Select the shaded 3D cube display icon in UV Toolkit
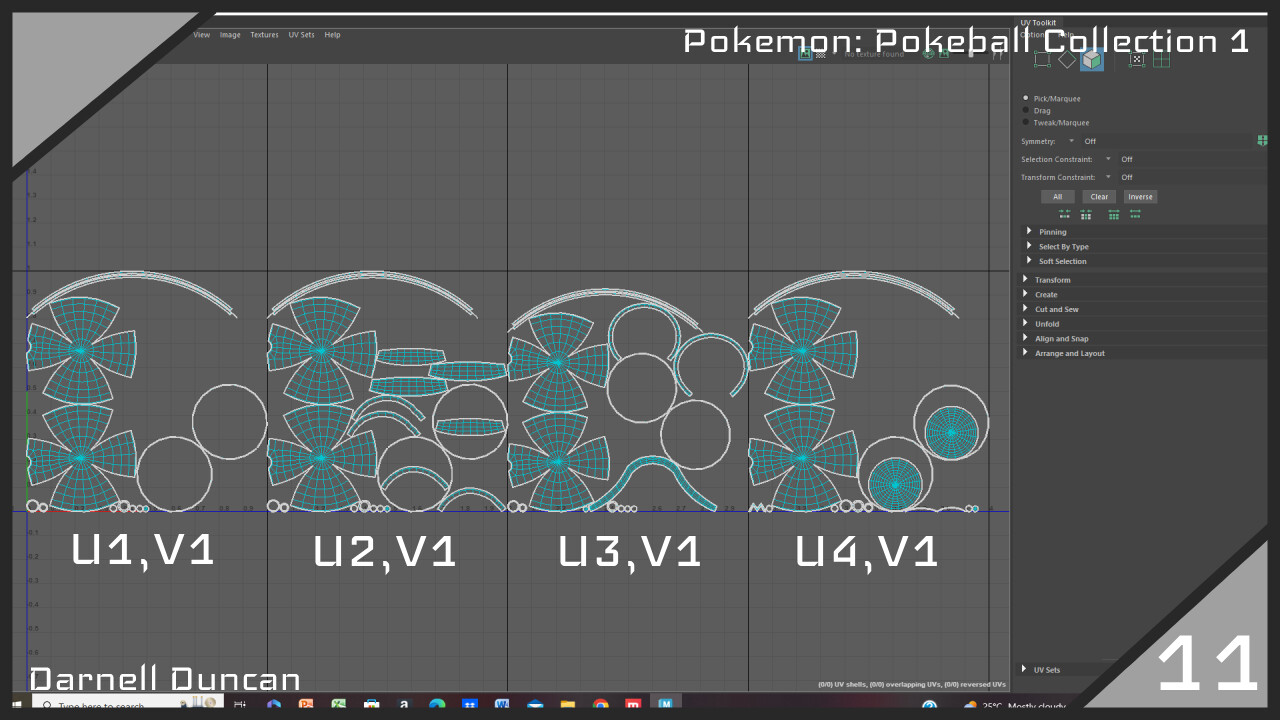Viewport: 1280px width, 720px height. point(1091,60)
